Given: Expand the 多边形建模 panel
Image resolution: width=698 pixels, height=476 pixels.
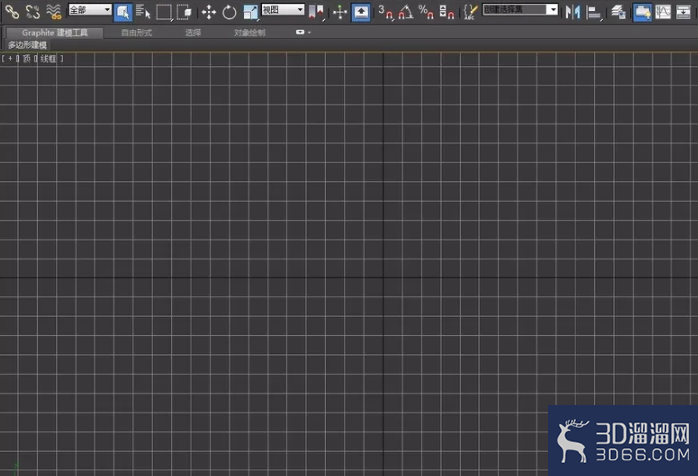Looking at the screenshot, I should click(27, 45).
